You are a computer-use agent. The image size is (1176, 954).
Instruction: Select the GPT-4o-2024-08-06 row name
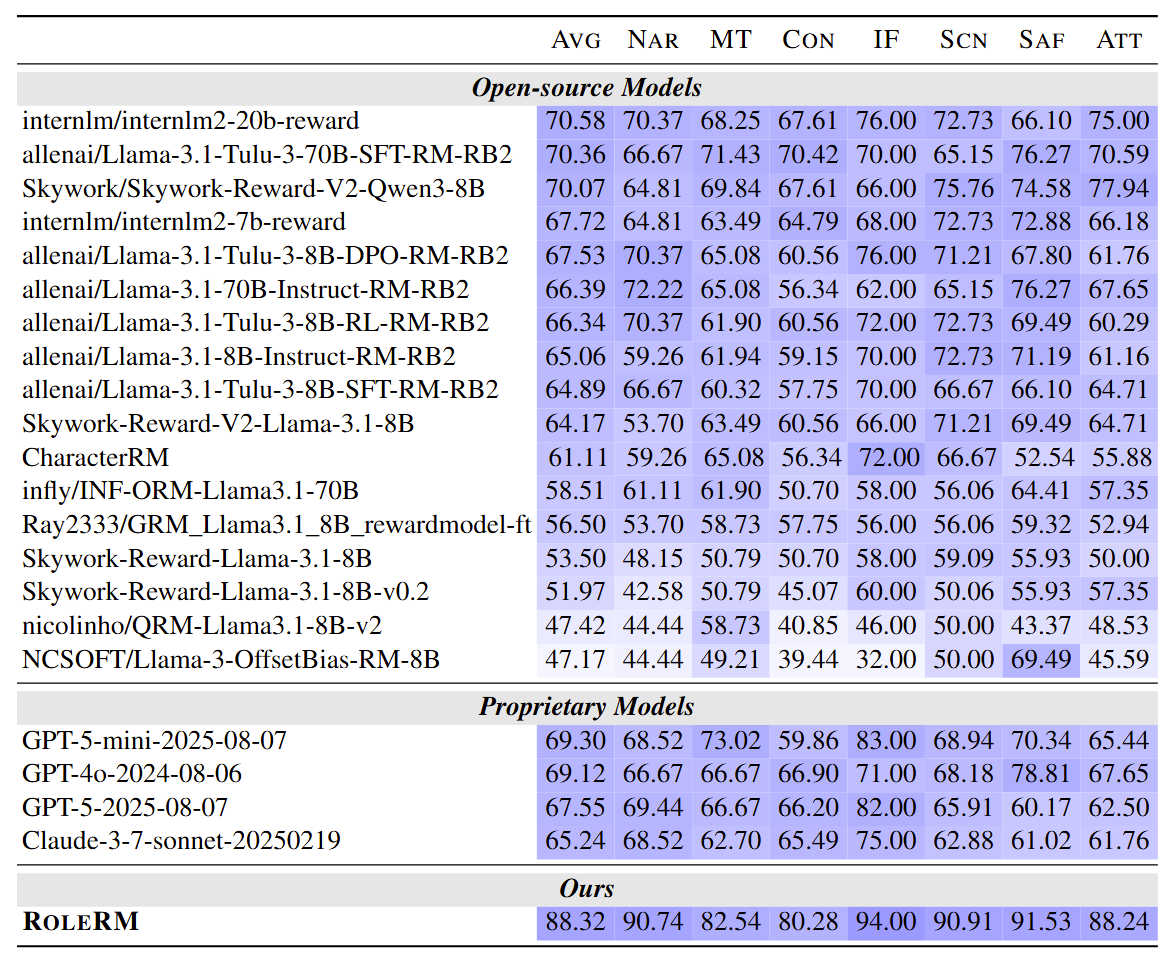click(x=132, y=774)
